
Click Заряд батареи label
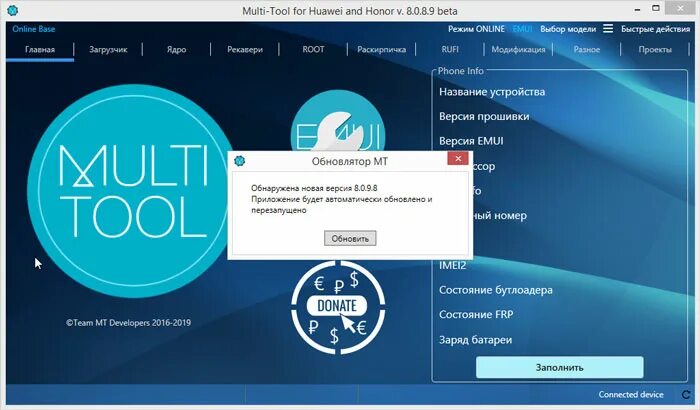point(475,340)
